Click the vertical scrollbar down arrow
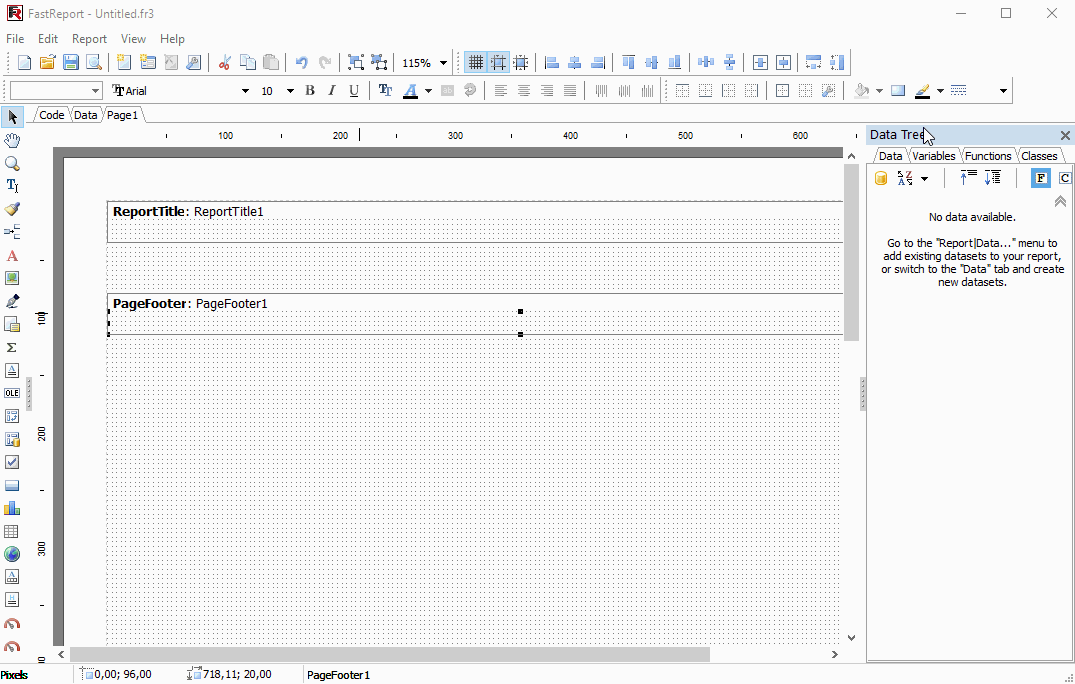Viewport: 1075px width, 684px height. pyautogui.click(x=851, y=637)
